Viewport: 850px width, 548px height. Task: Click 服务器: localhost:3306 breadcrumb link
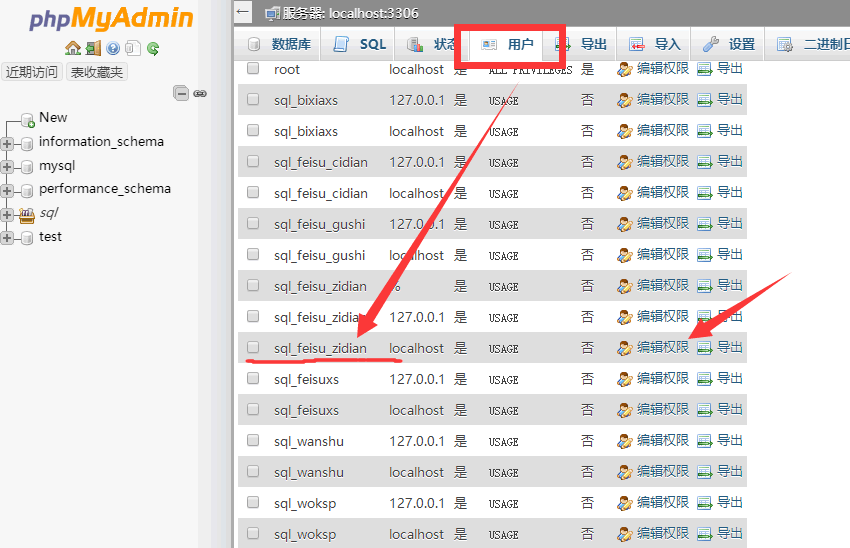350,14
